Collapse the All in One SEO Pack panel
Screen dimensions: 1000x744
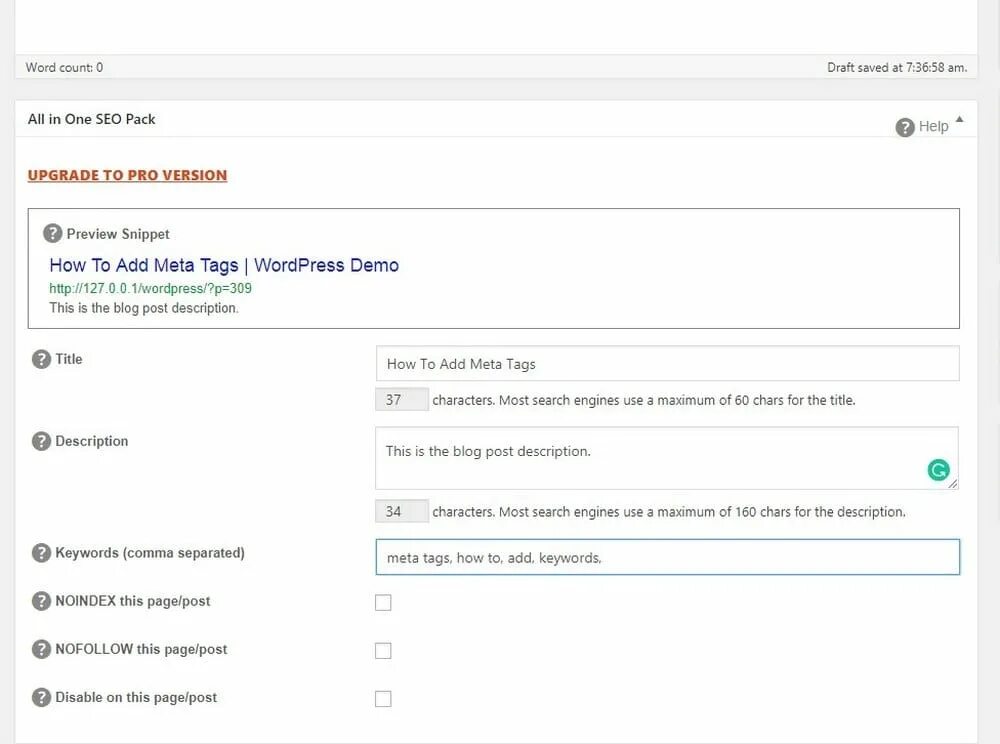coord(960,120)
